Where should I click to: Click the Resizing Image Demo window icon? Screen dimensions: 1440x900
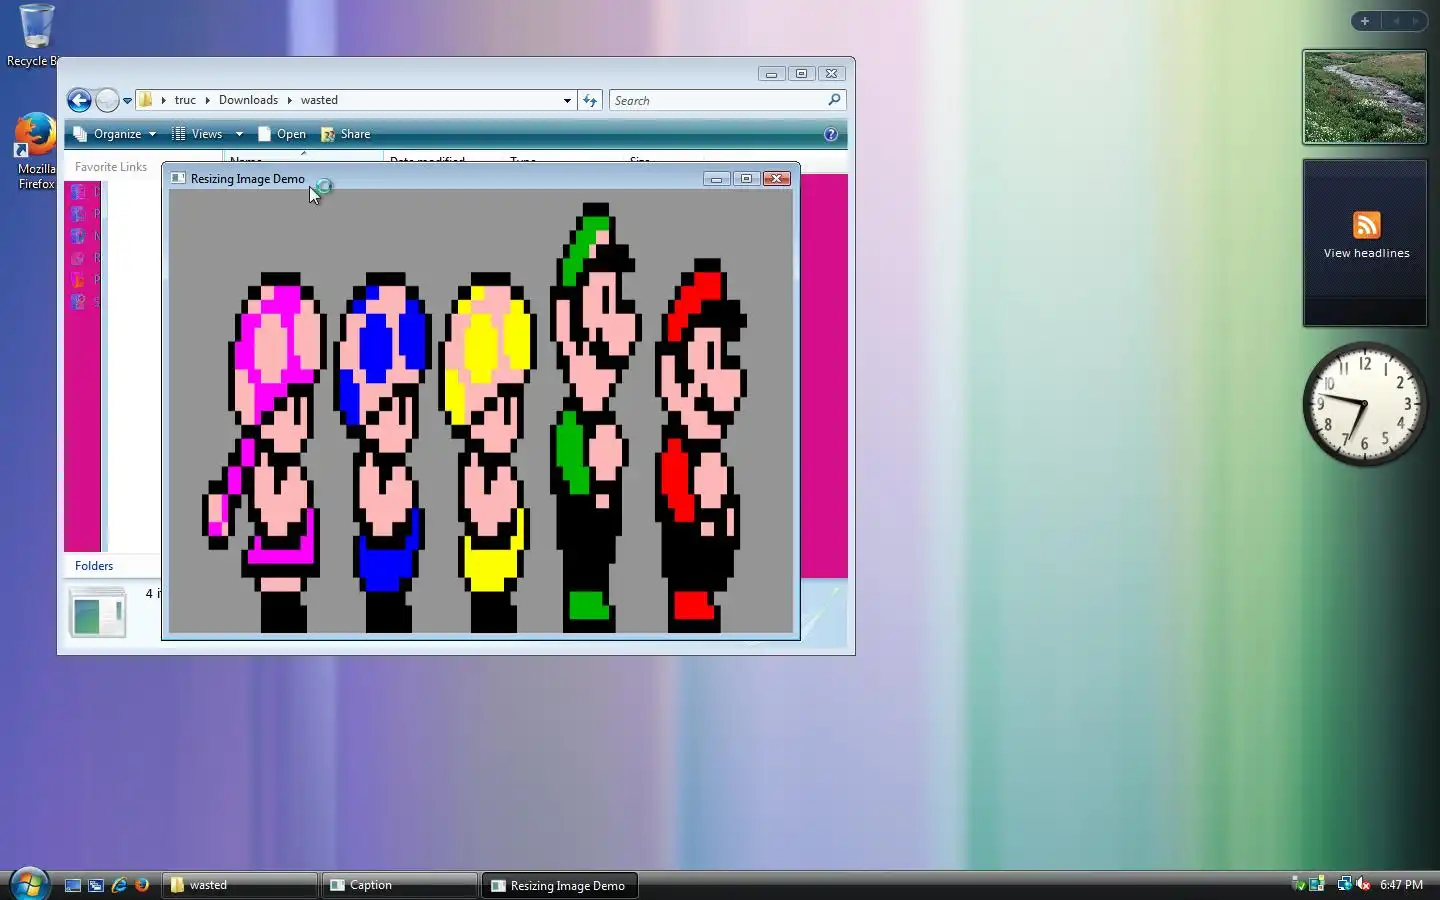click(178, 178)
